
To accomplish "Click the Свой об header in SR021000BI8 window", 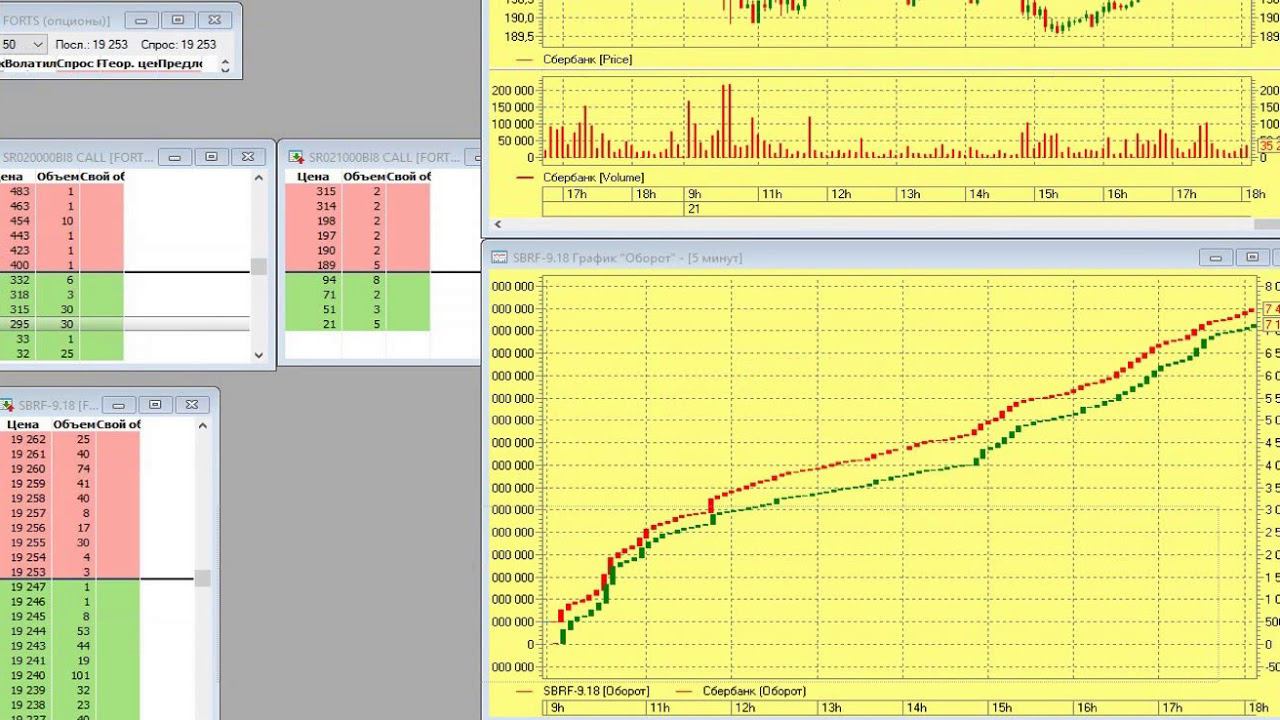I will pyautogui.click(x=409, y=177).
